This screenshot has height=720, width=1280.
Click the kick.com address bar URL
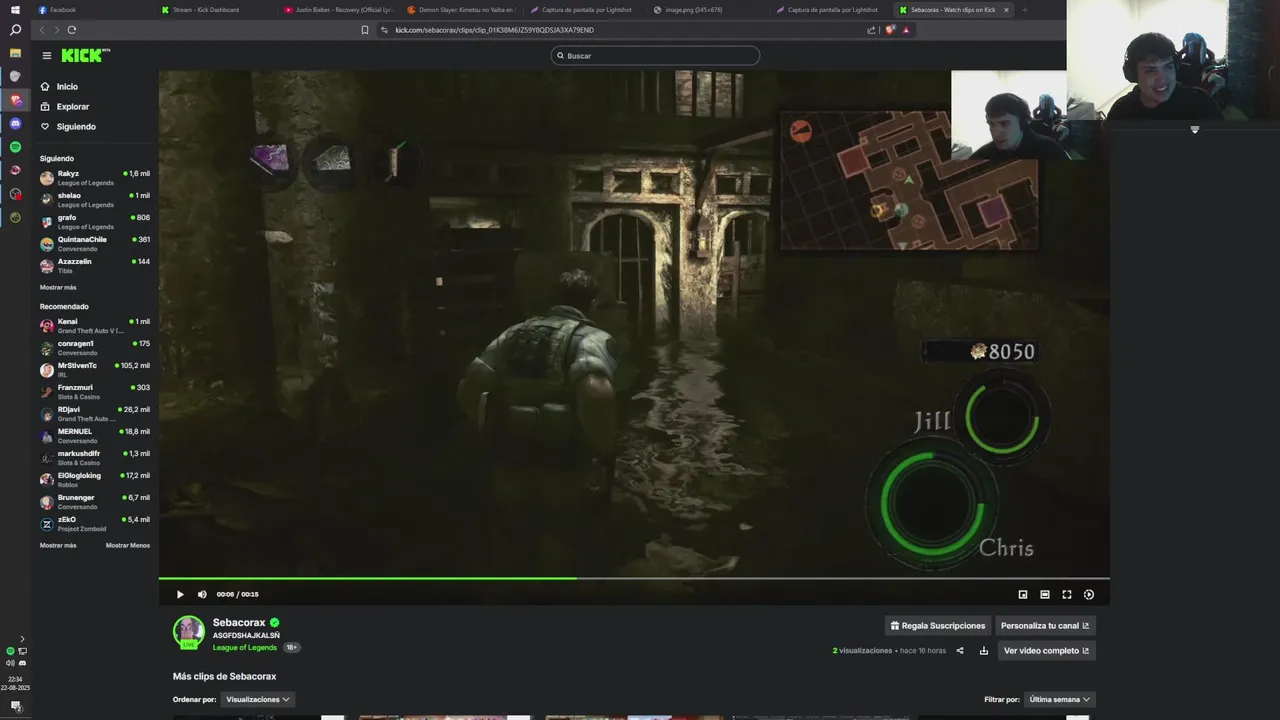(494, 30)
